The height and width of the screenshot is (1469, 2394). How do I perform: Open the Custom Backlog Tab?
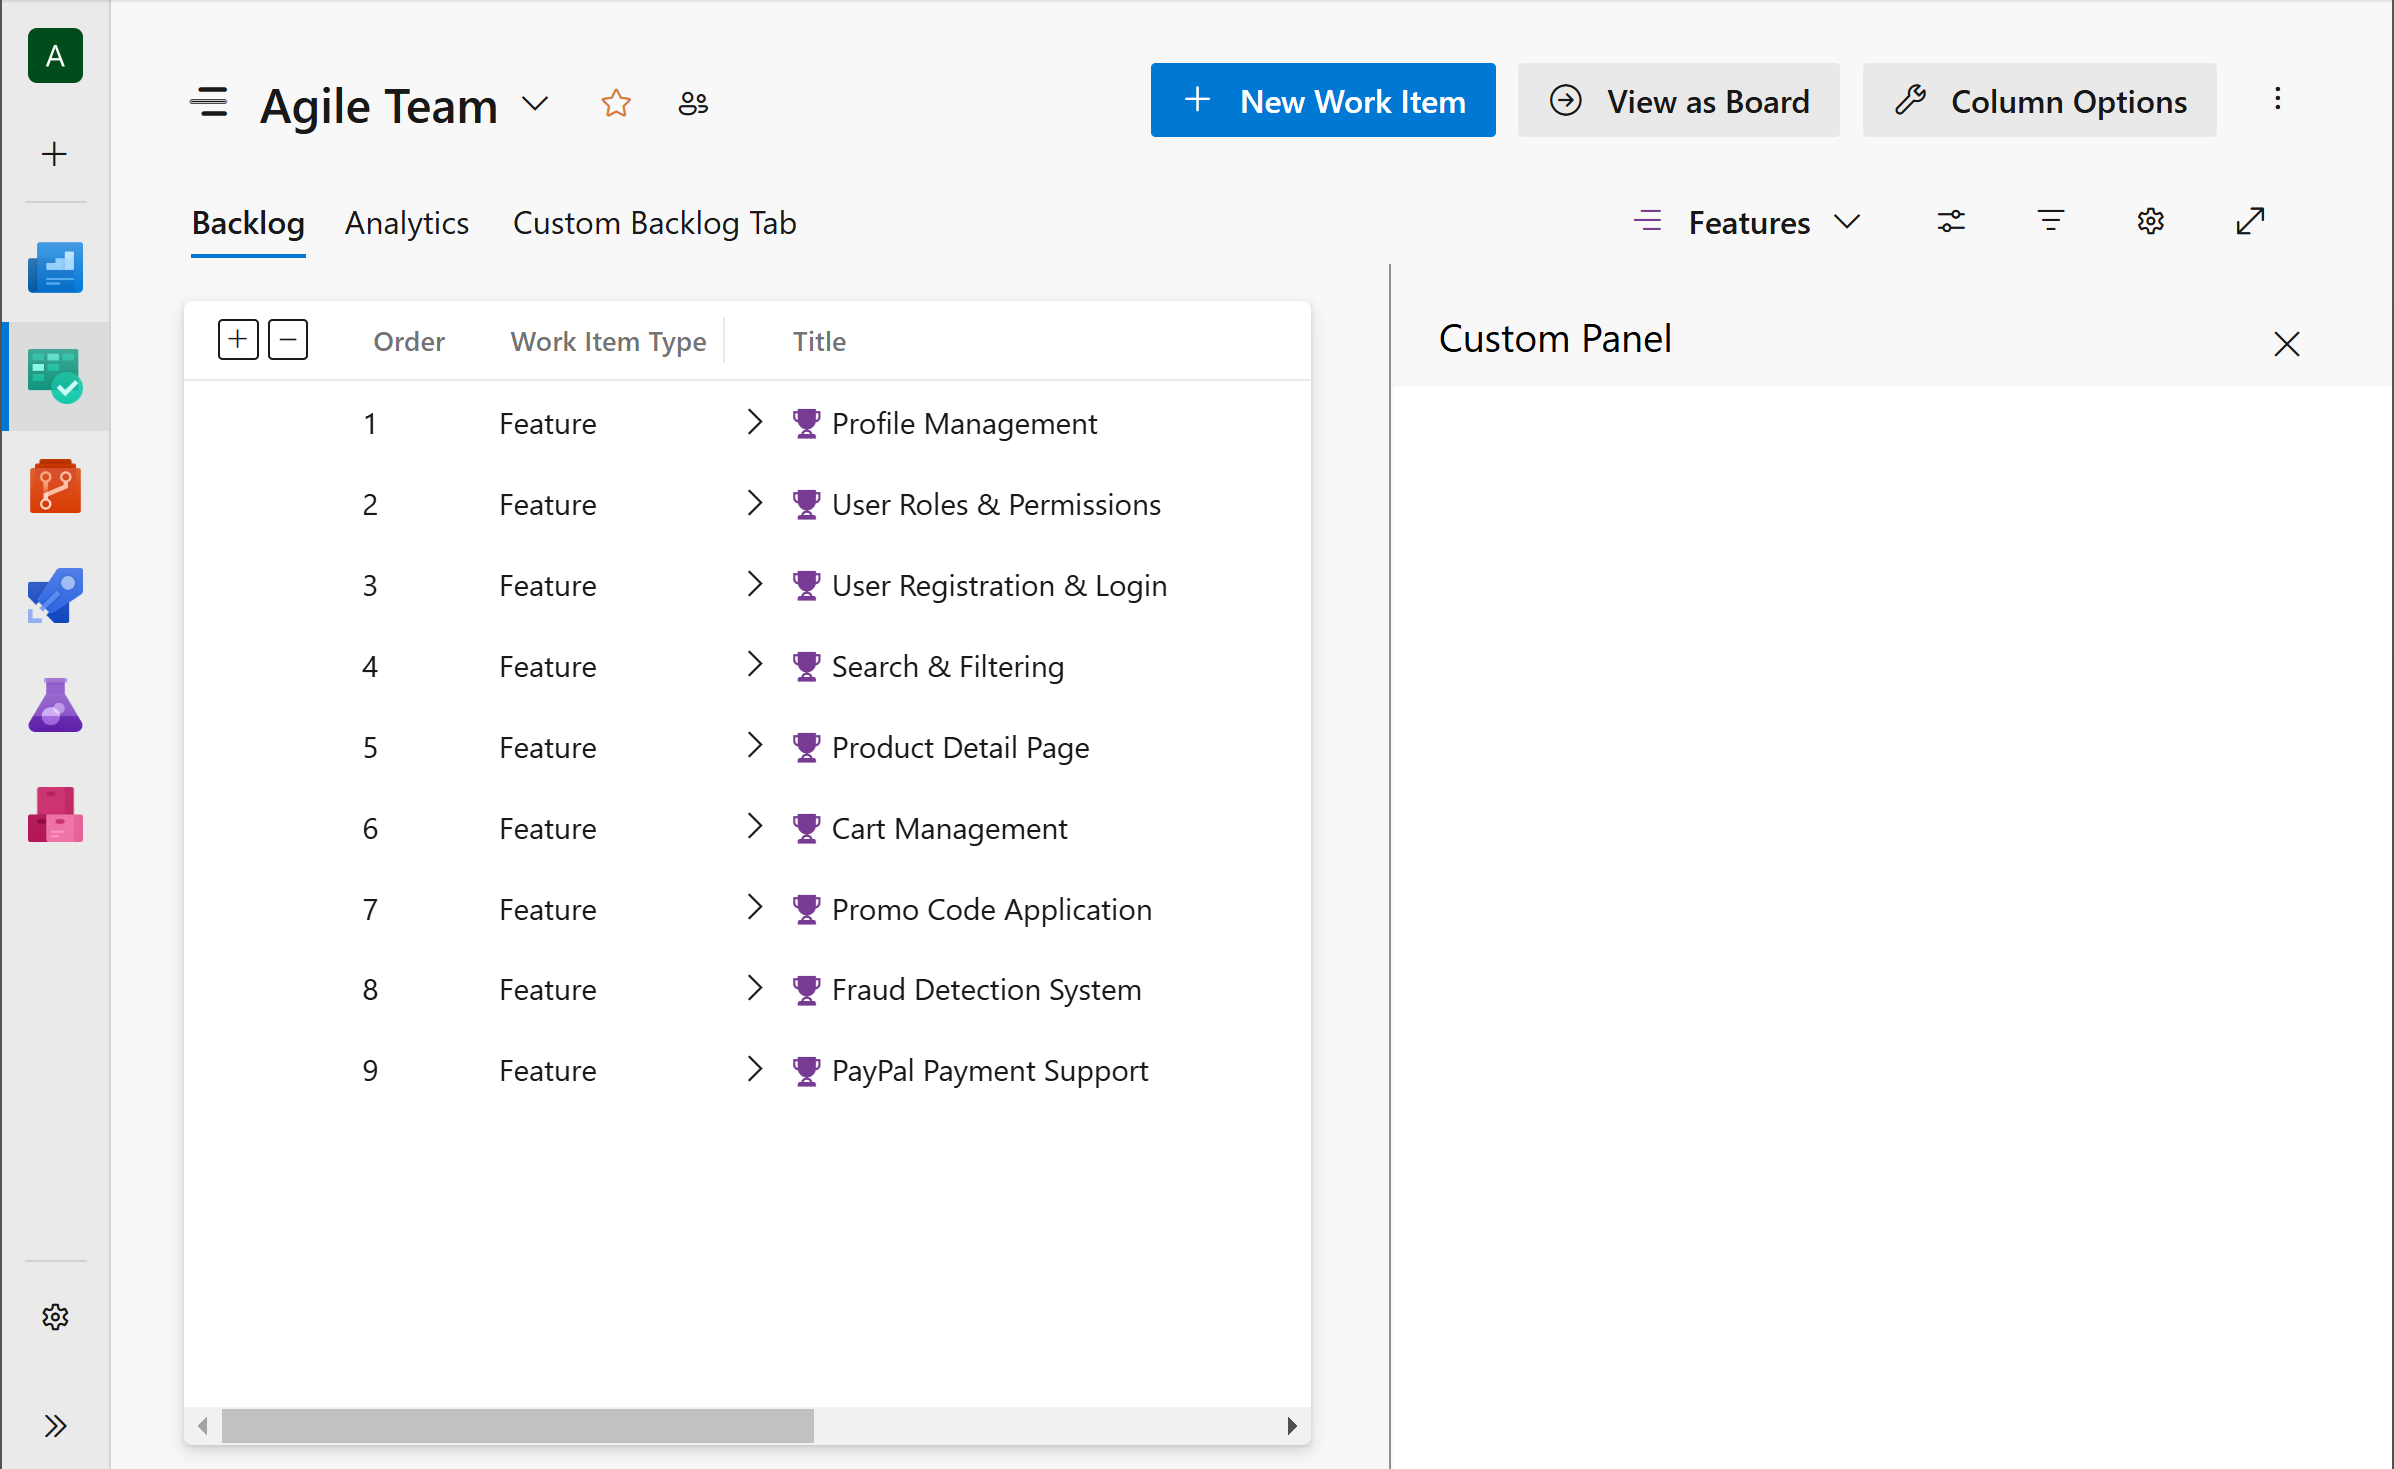pos(654,223)
